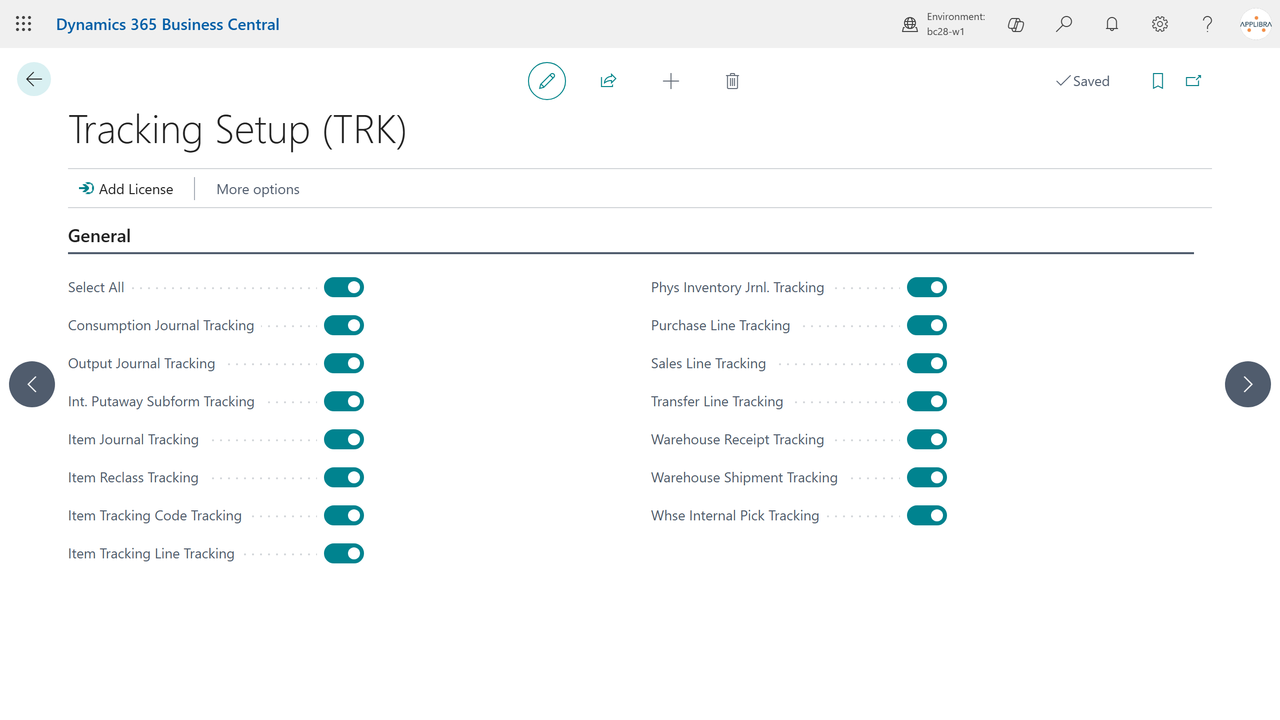Viewport: 1280px width, 720px height.
Task: Open help question mark
Action: pos(1208,24)
